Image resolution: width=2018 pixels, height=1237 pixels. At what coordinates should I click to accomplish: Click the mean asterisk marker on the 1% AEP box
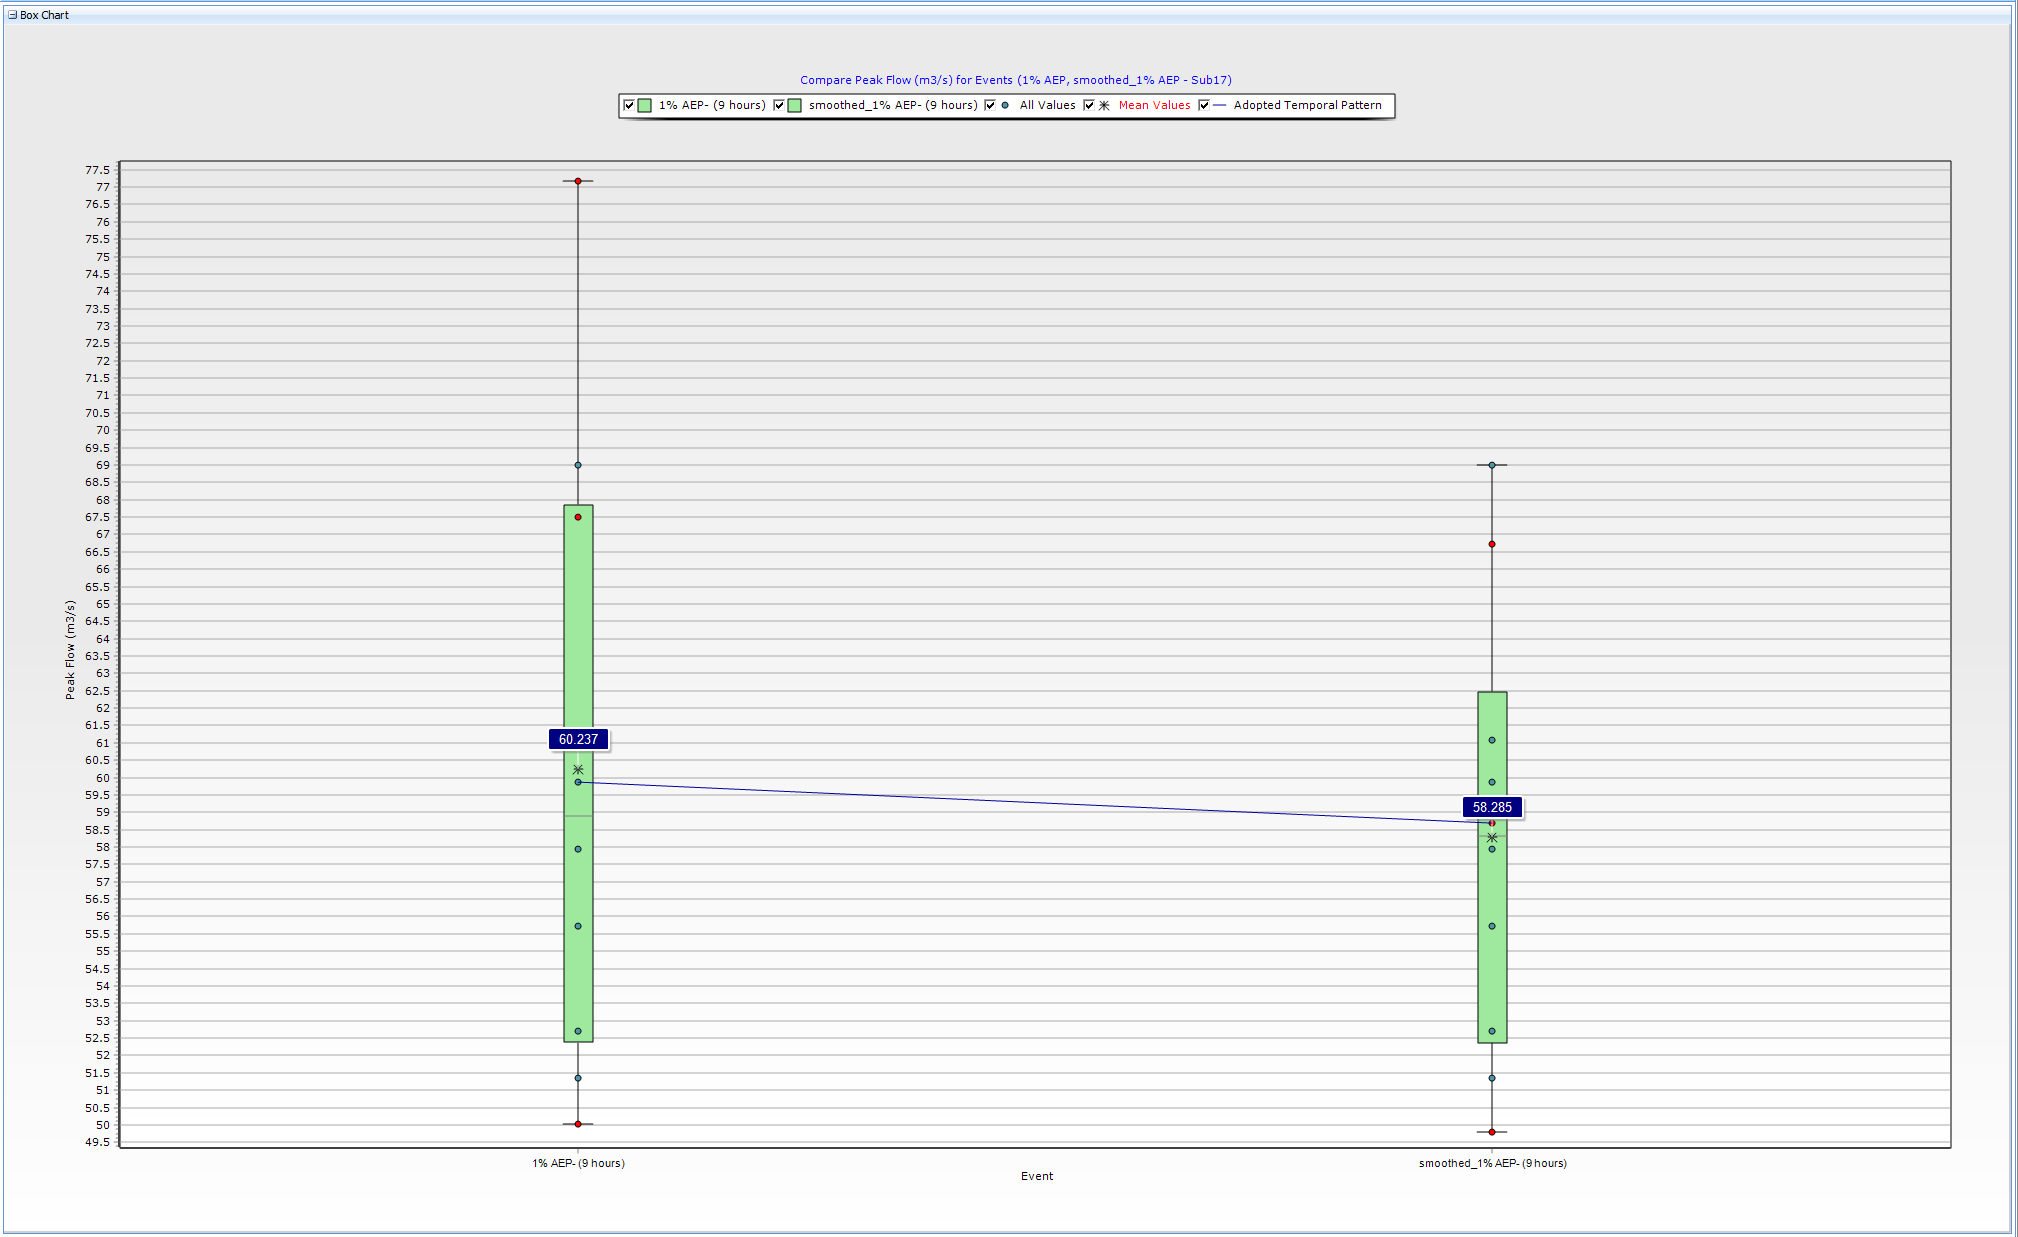[578, 770]
